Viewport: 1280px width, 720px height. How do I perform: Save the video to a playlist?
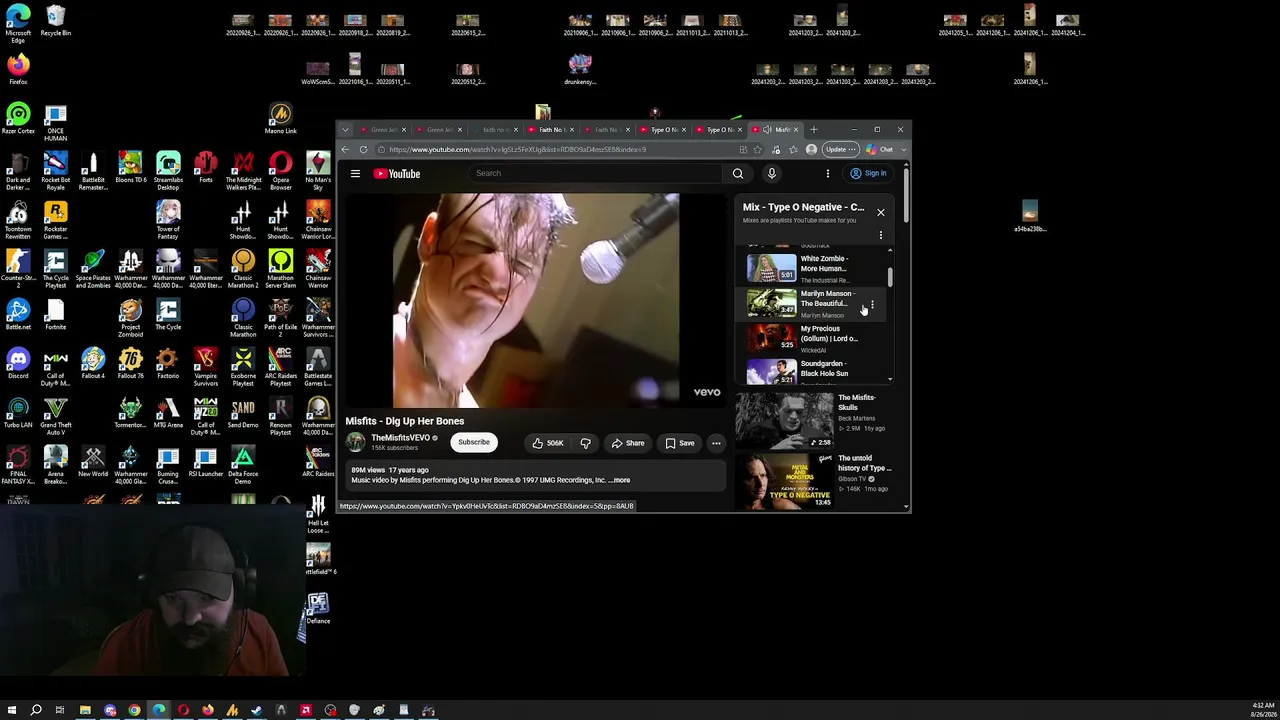click(680, 443)
